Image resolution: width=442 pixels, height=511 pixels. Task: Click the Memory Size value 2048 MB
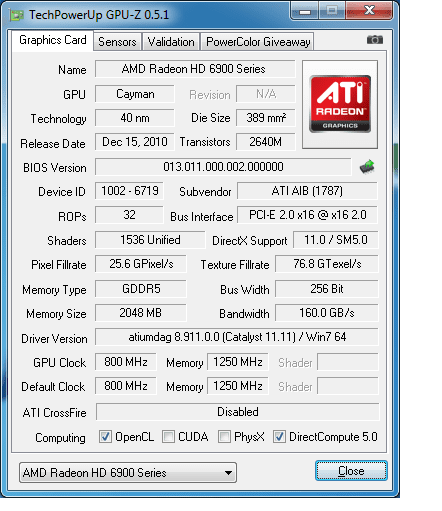[x=141, y=313]
